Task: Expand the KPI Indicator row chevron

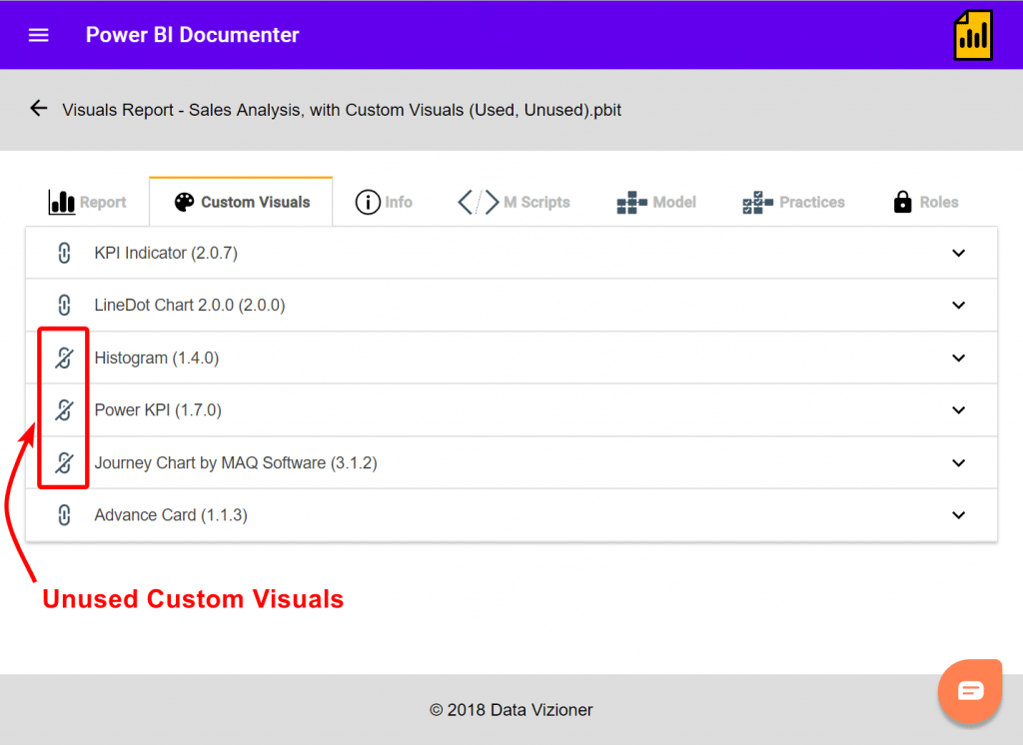Action: click(x=958, y=253)
